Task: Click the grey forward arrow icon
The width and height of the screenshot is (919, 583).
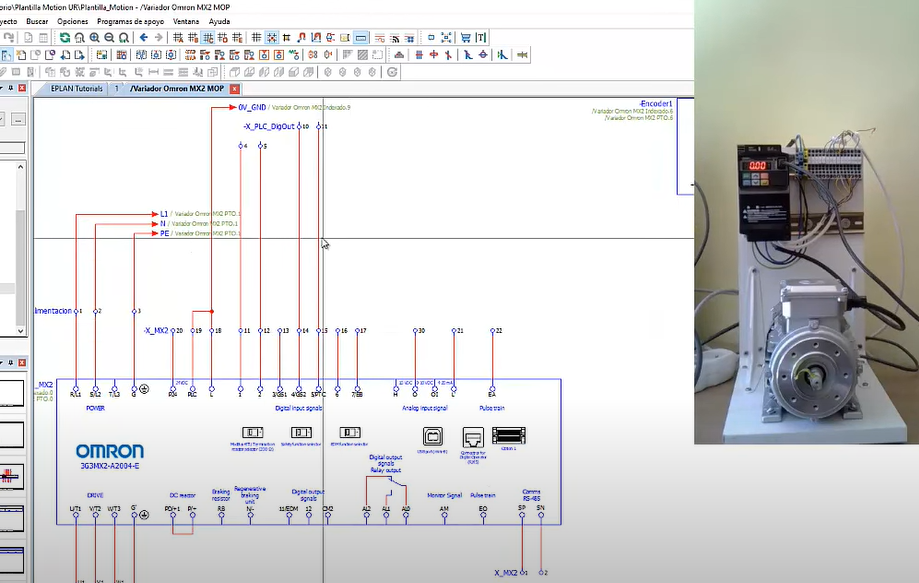Action: click(x=158, y=38)
